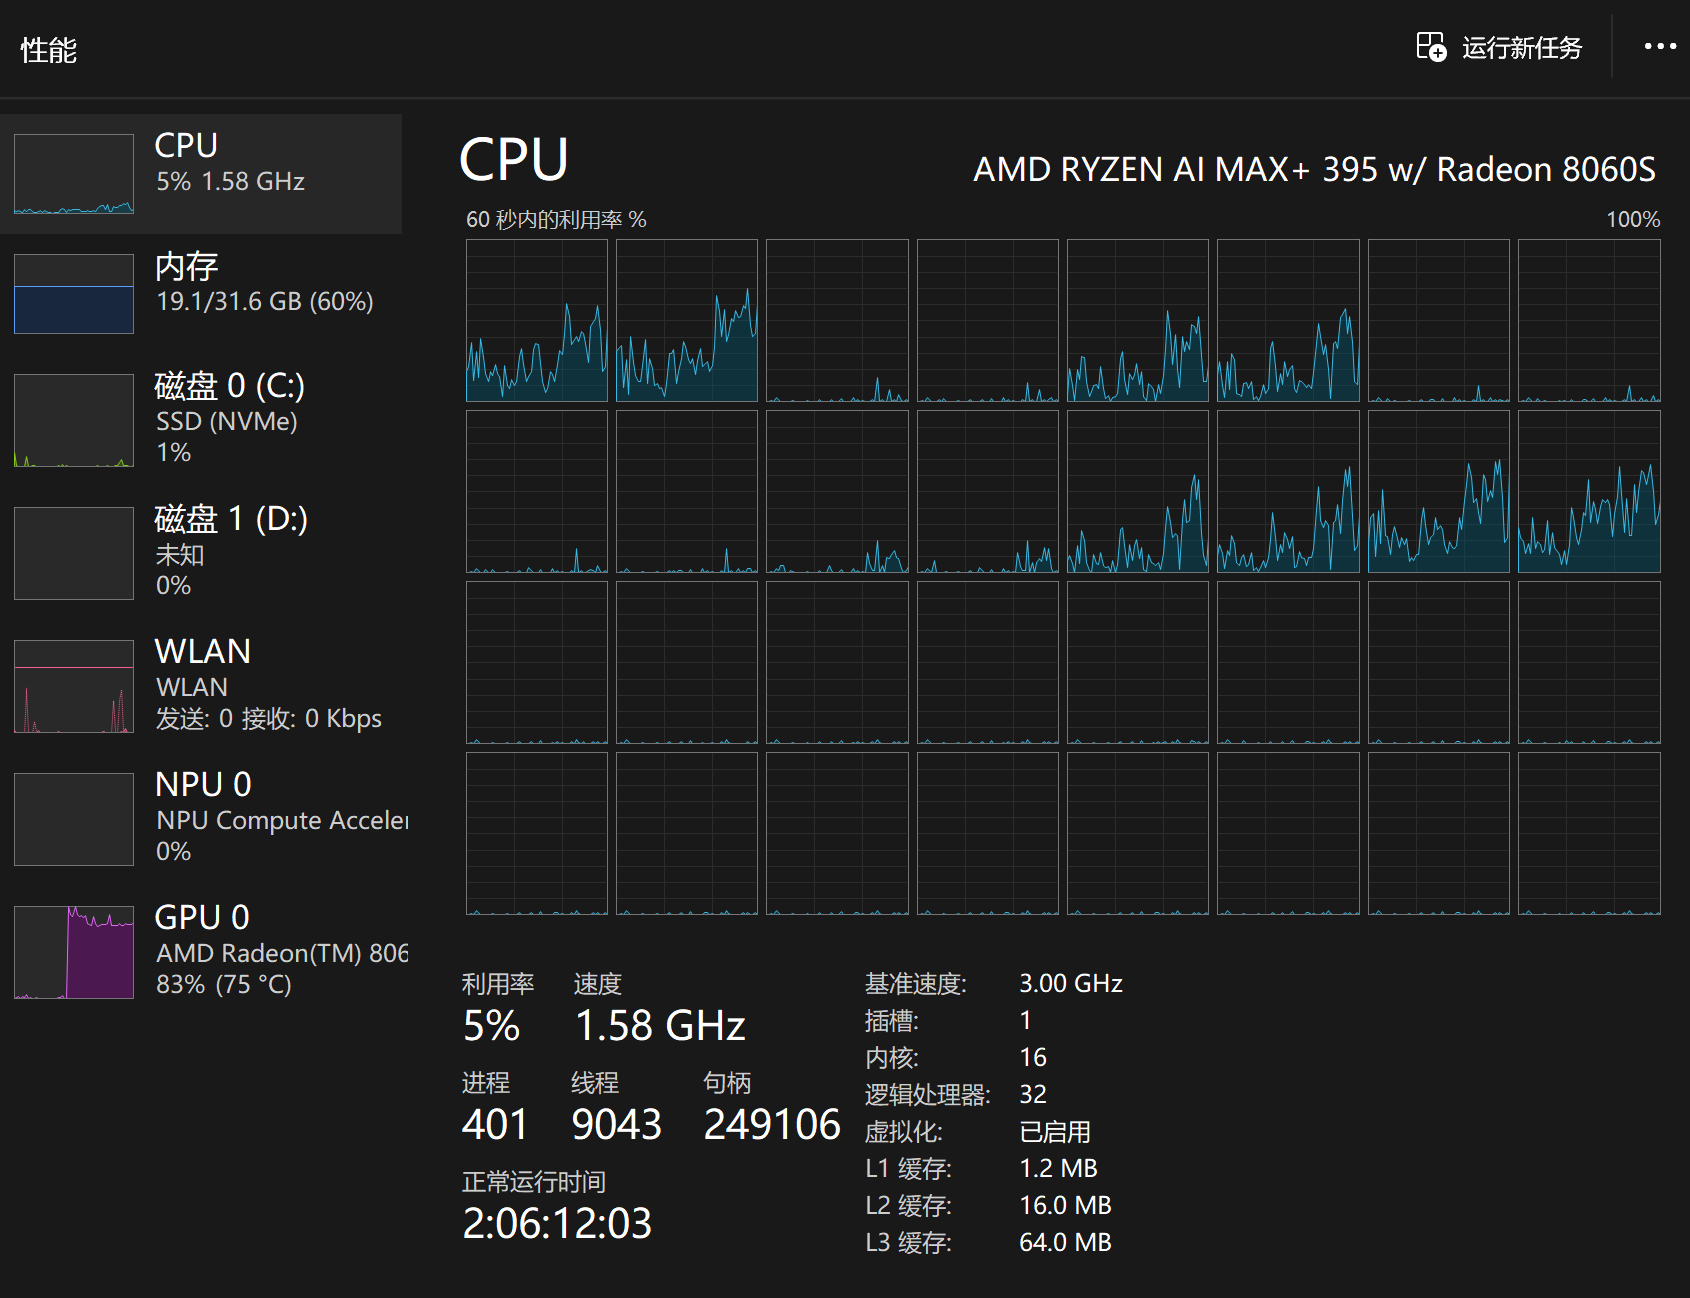This screenshot has width=1690, height=1298.
Task: Click the memory usage mini graph thumbnail
Action: click(74, 294)
